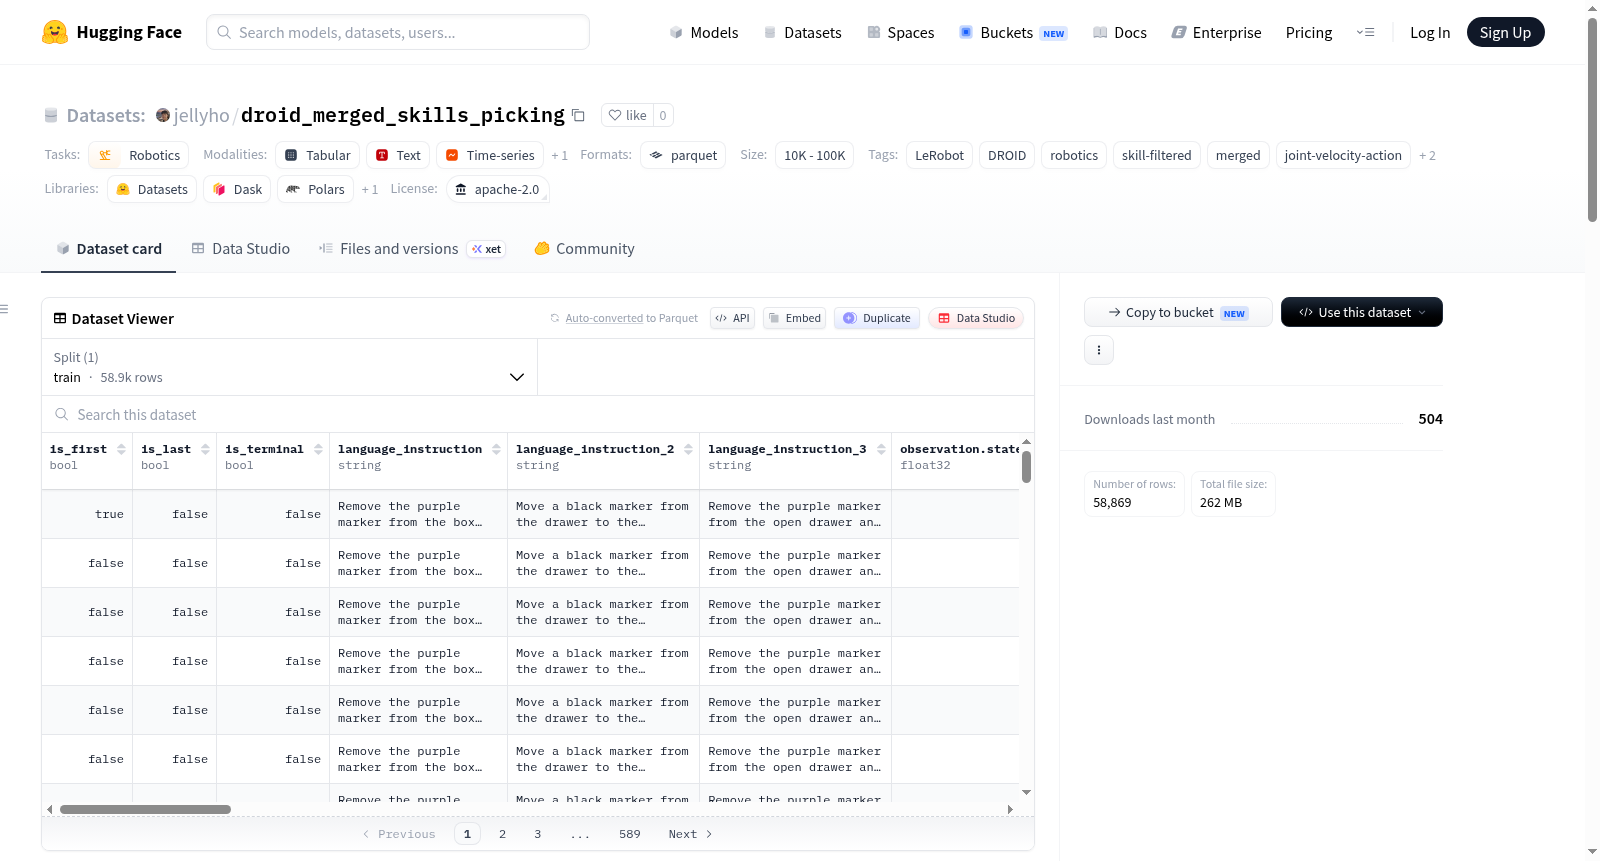The height and width of the screenshot is (861, 1600).
Task: Click the API button
Action: tap(732, 318)
